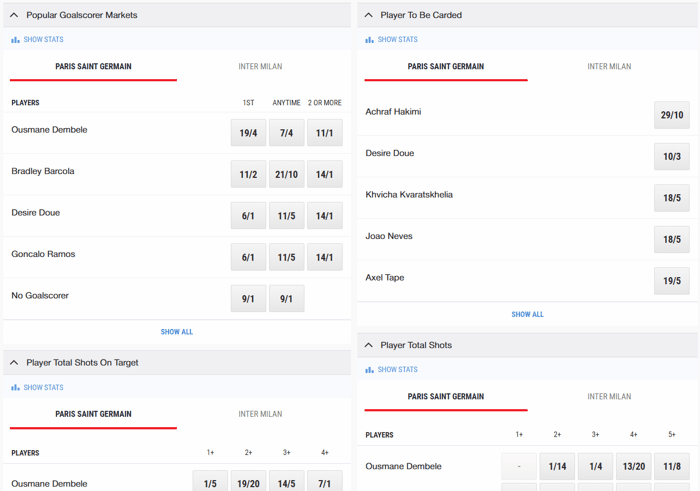Switch to Inter Milan tab in Player To Be Carded

[x=609, y=67]
